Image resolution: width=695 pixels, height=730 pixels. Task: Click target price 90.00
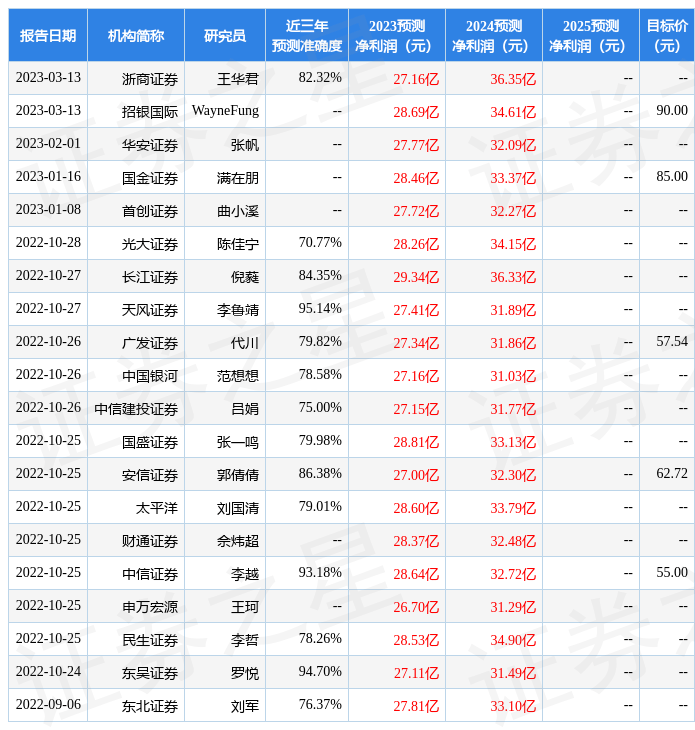coord(672,111)
